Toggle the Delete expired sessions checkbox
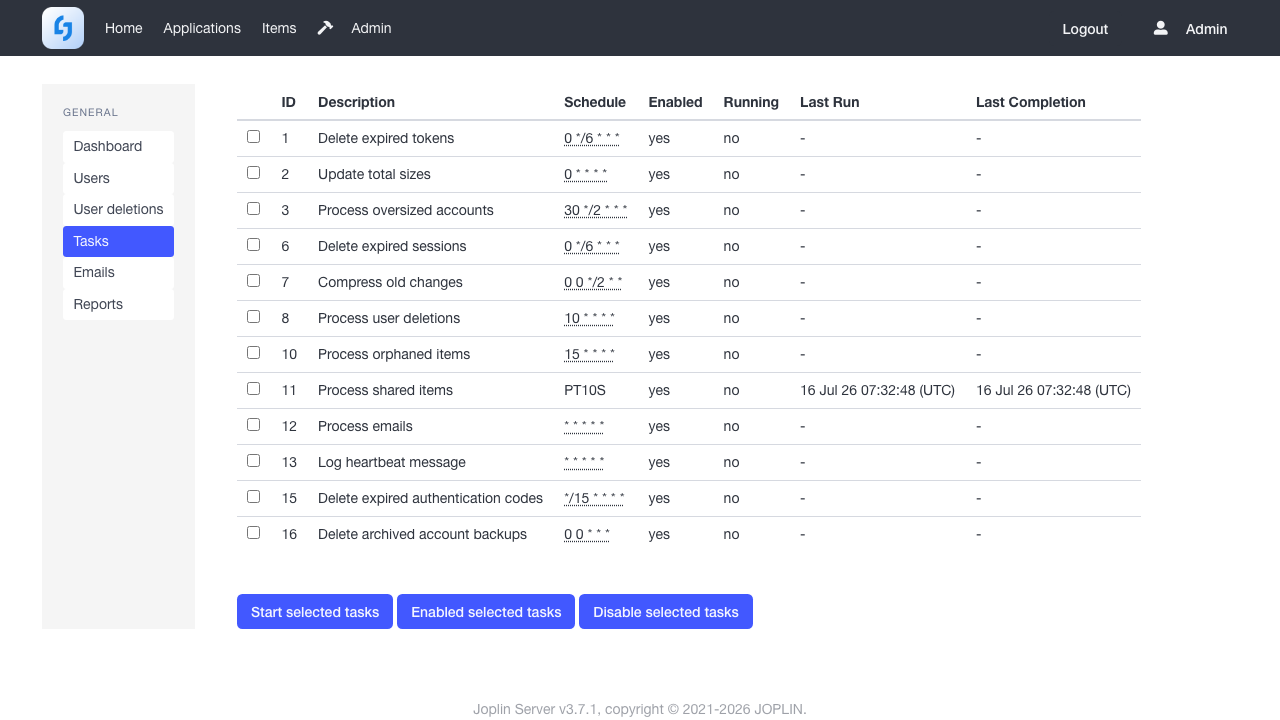 253,245
